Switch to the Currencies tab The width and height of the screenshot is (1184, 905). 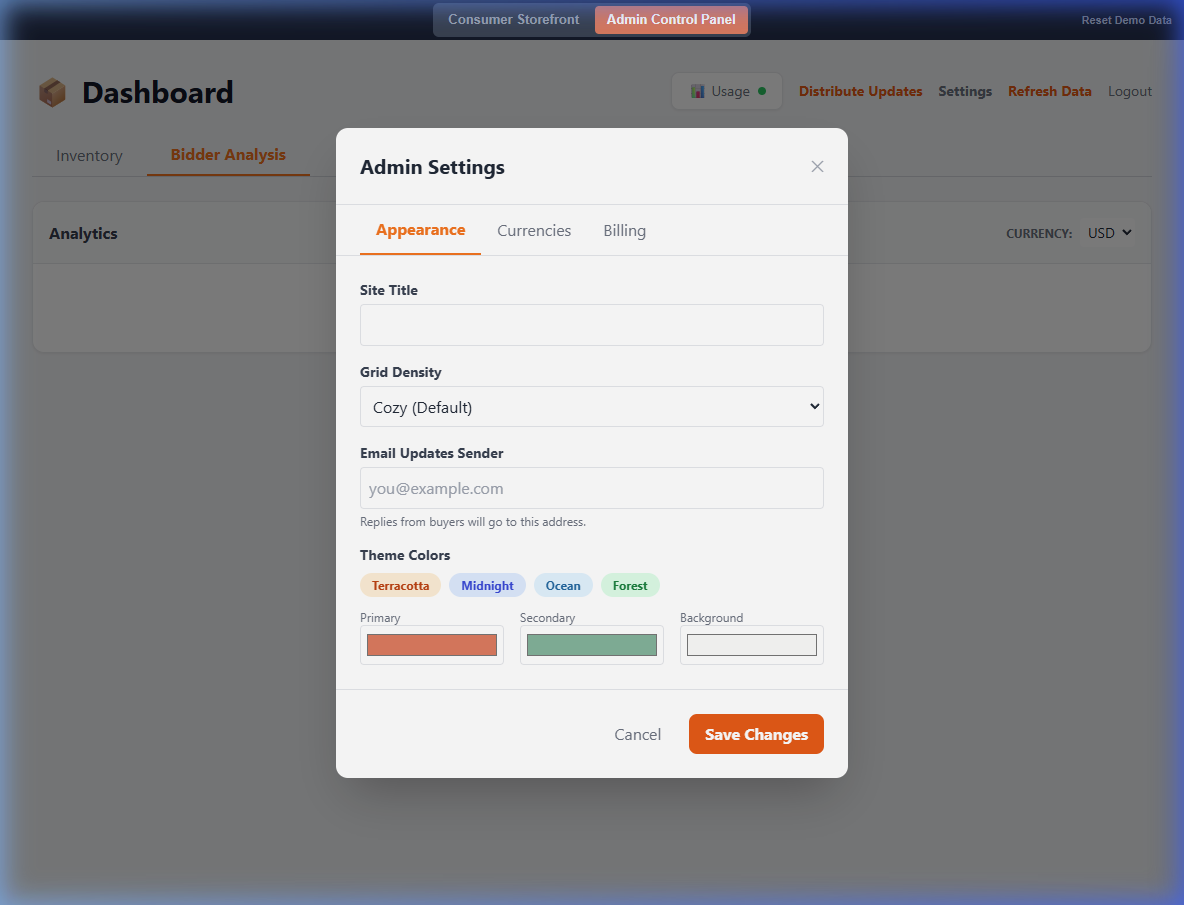[534, 230]
